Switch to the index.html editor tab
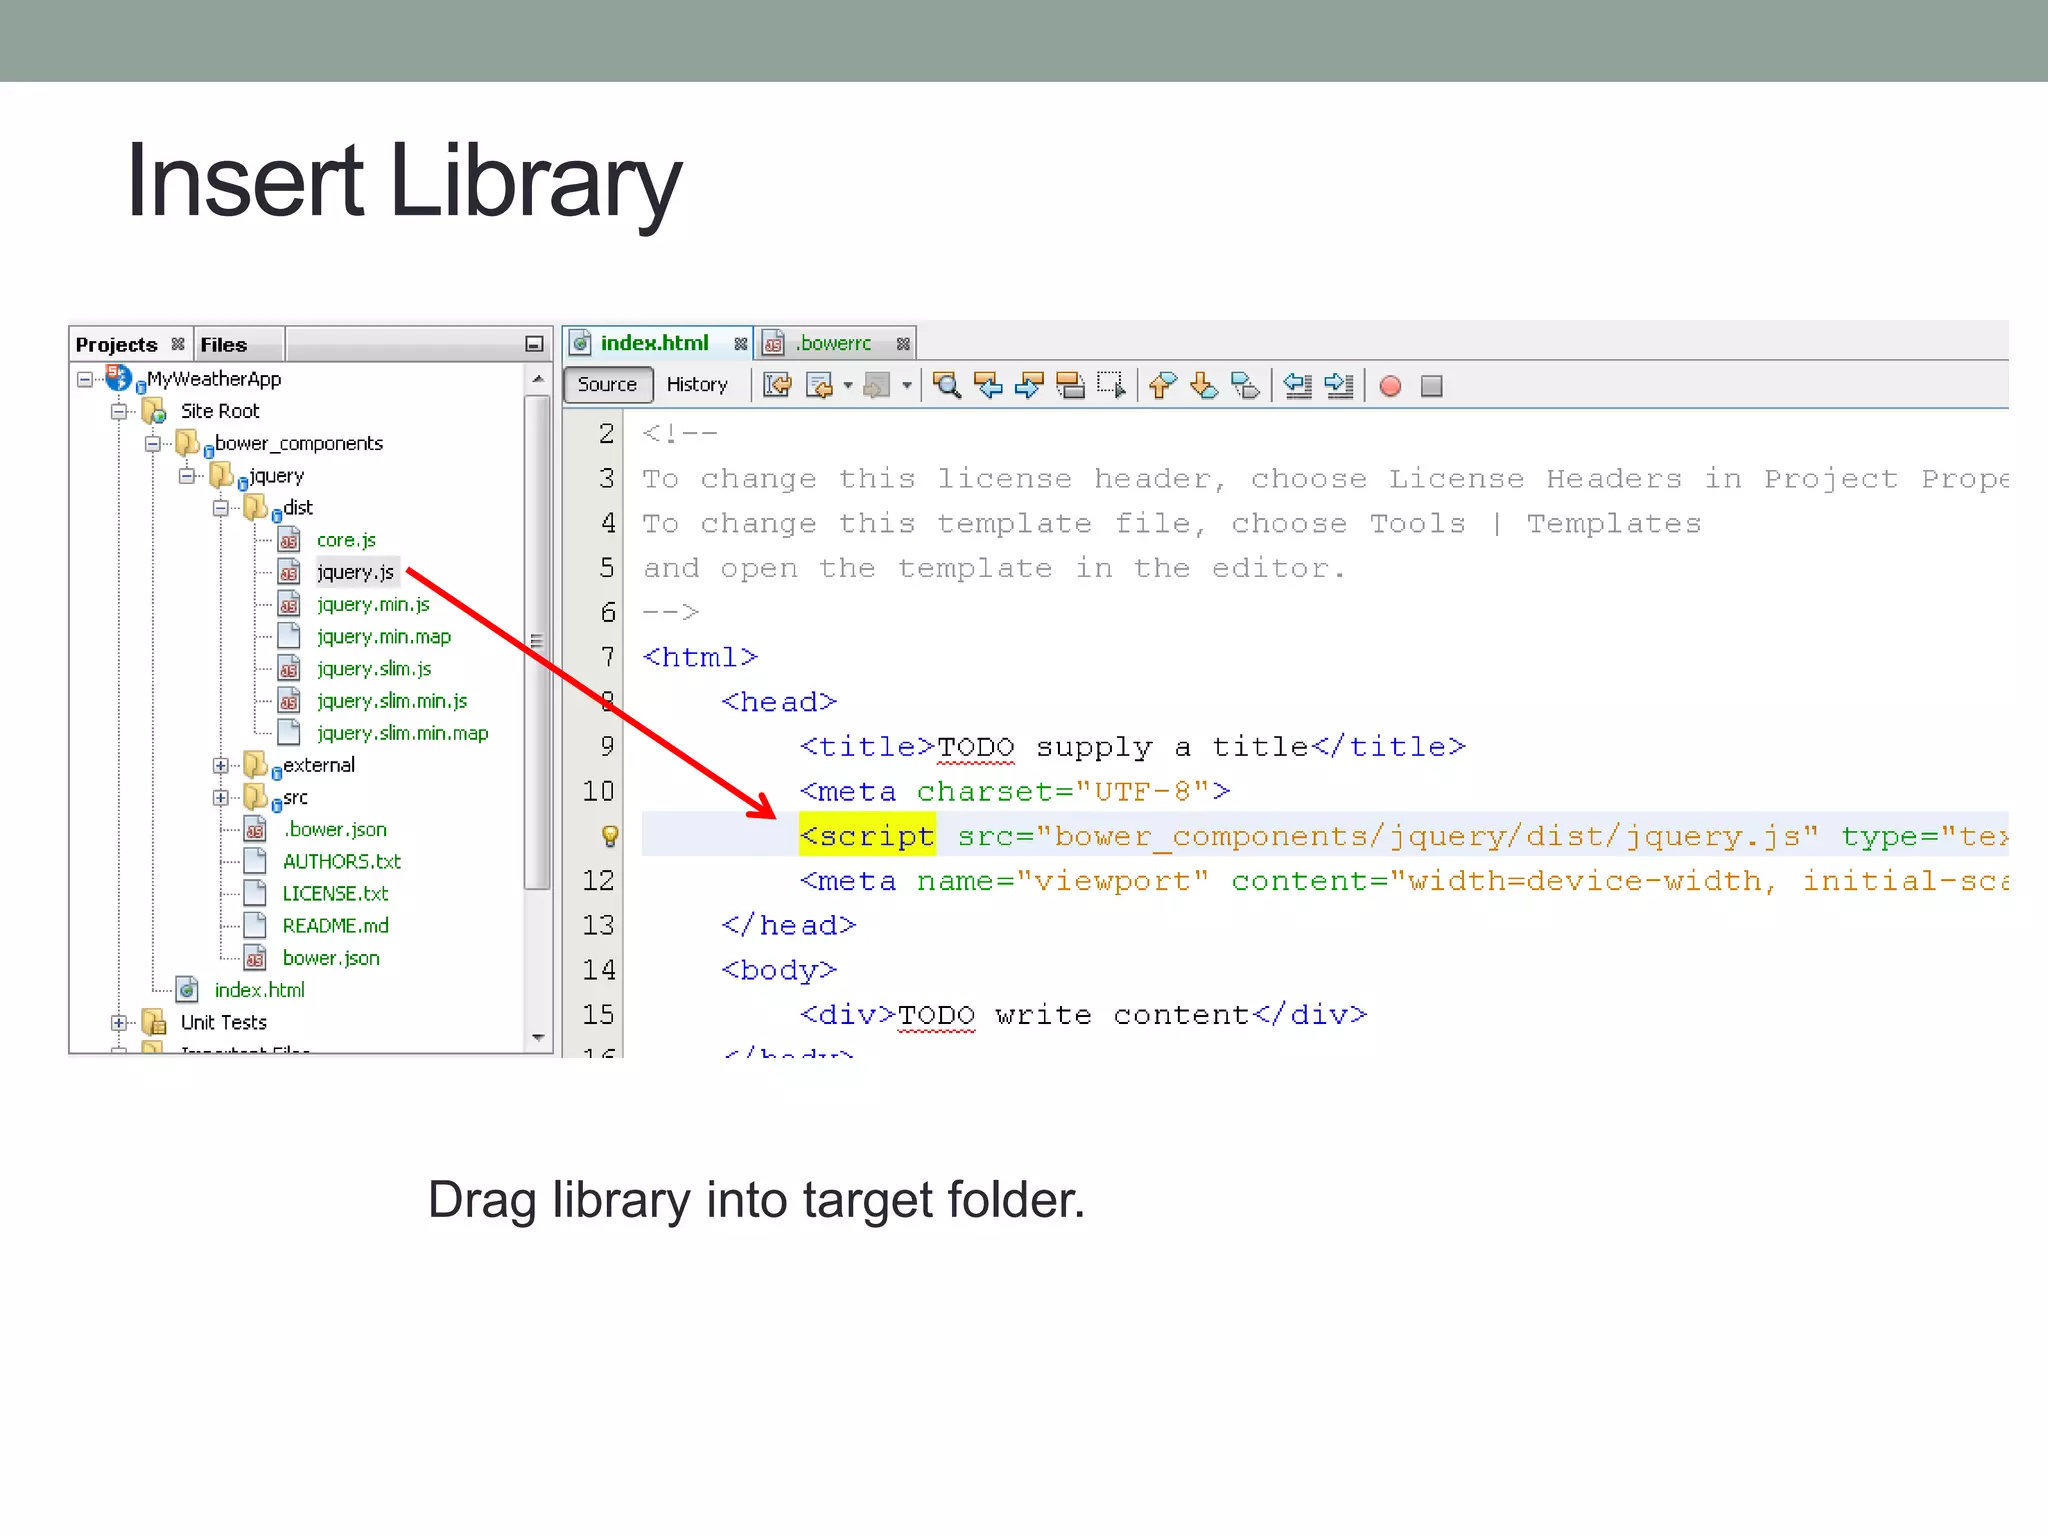Viewport: 2048px width, 1536px height. pos(654,343)
